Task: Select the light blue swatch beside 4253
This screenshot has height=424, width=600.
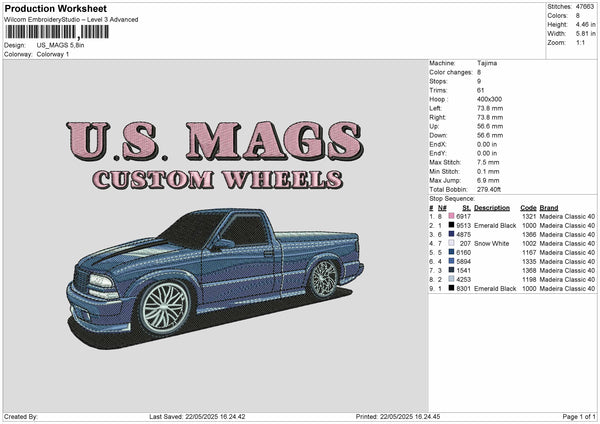Action: click(x=451, y=279)
